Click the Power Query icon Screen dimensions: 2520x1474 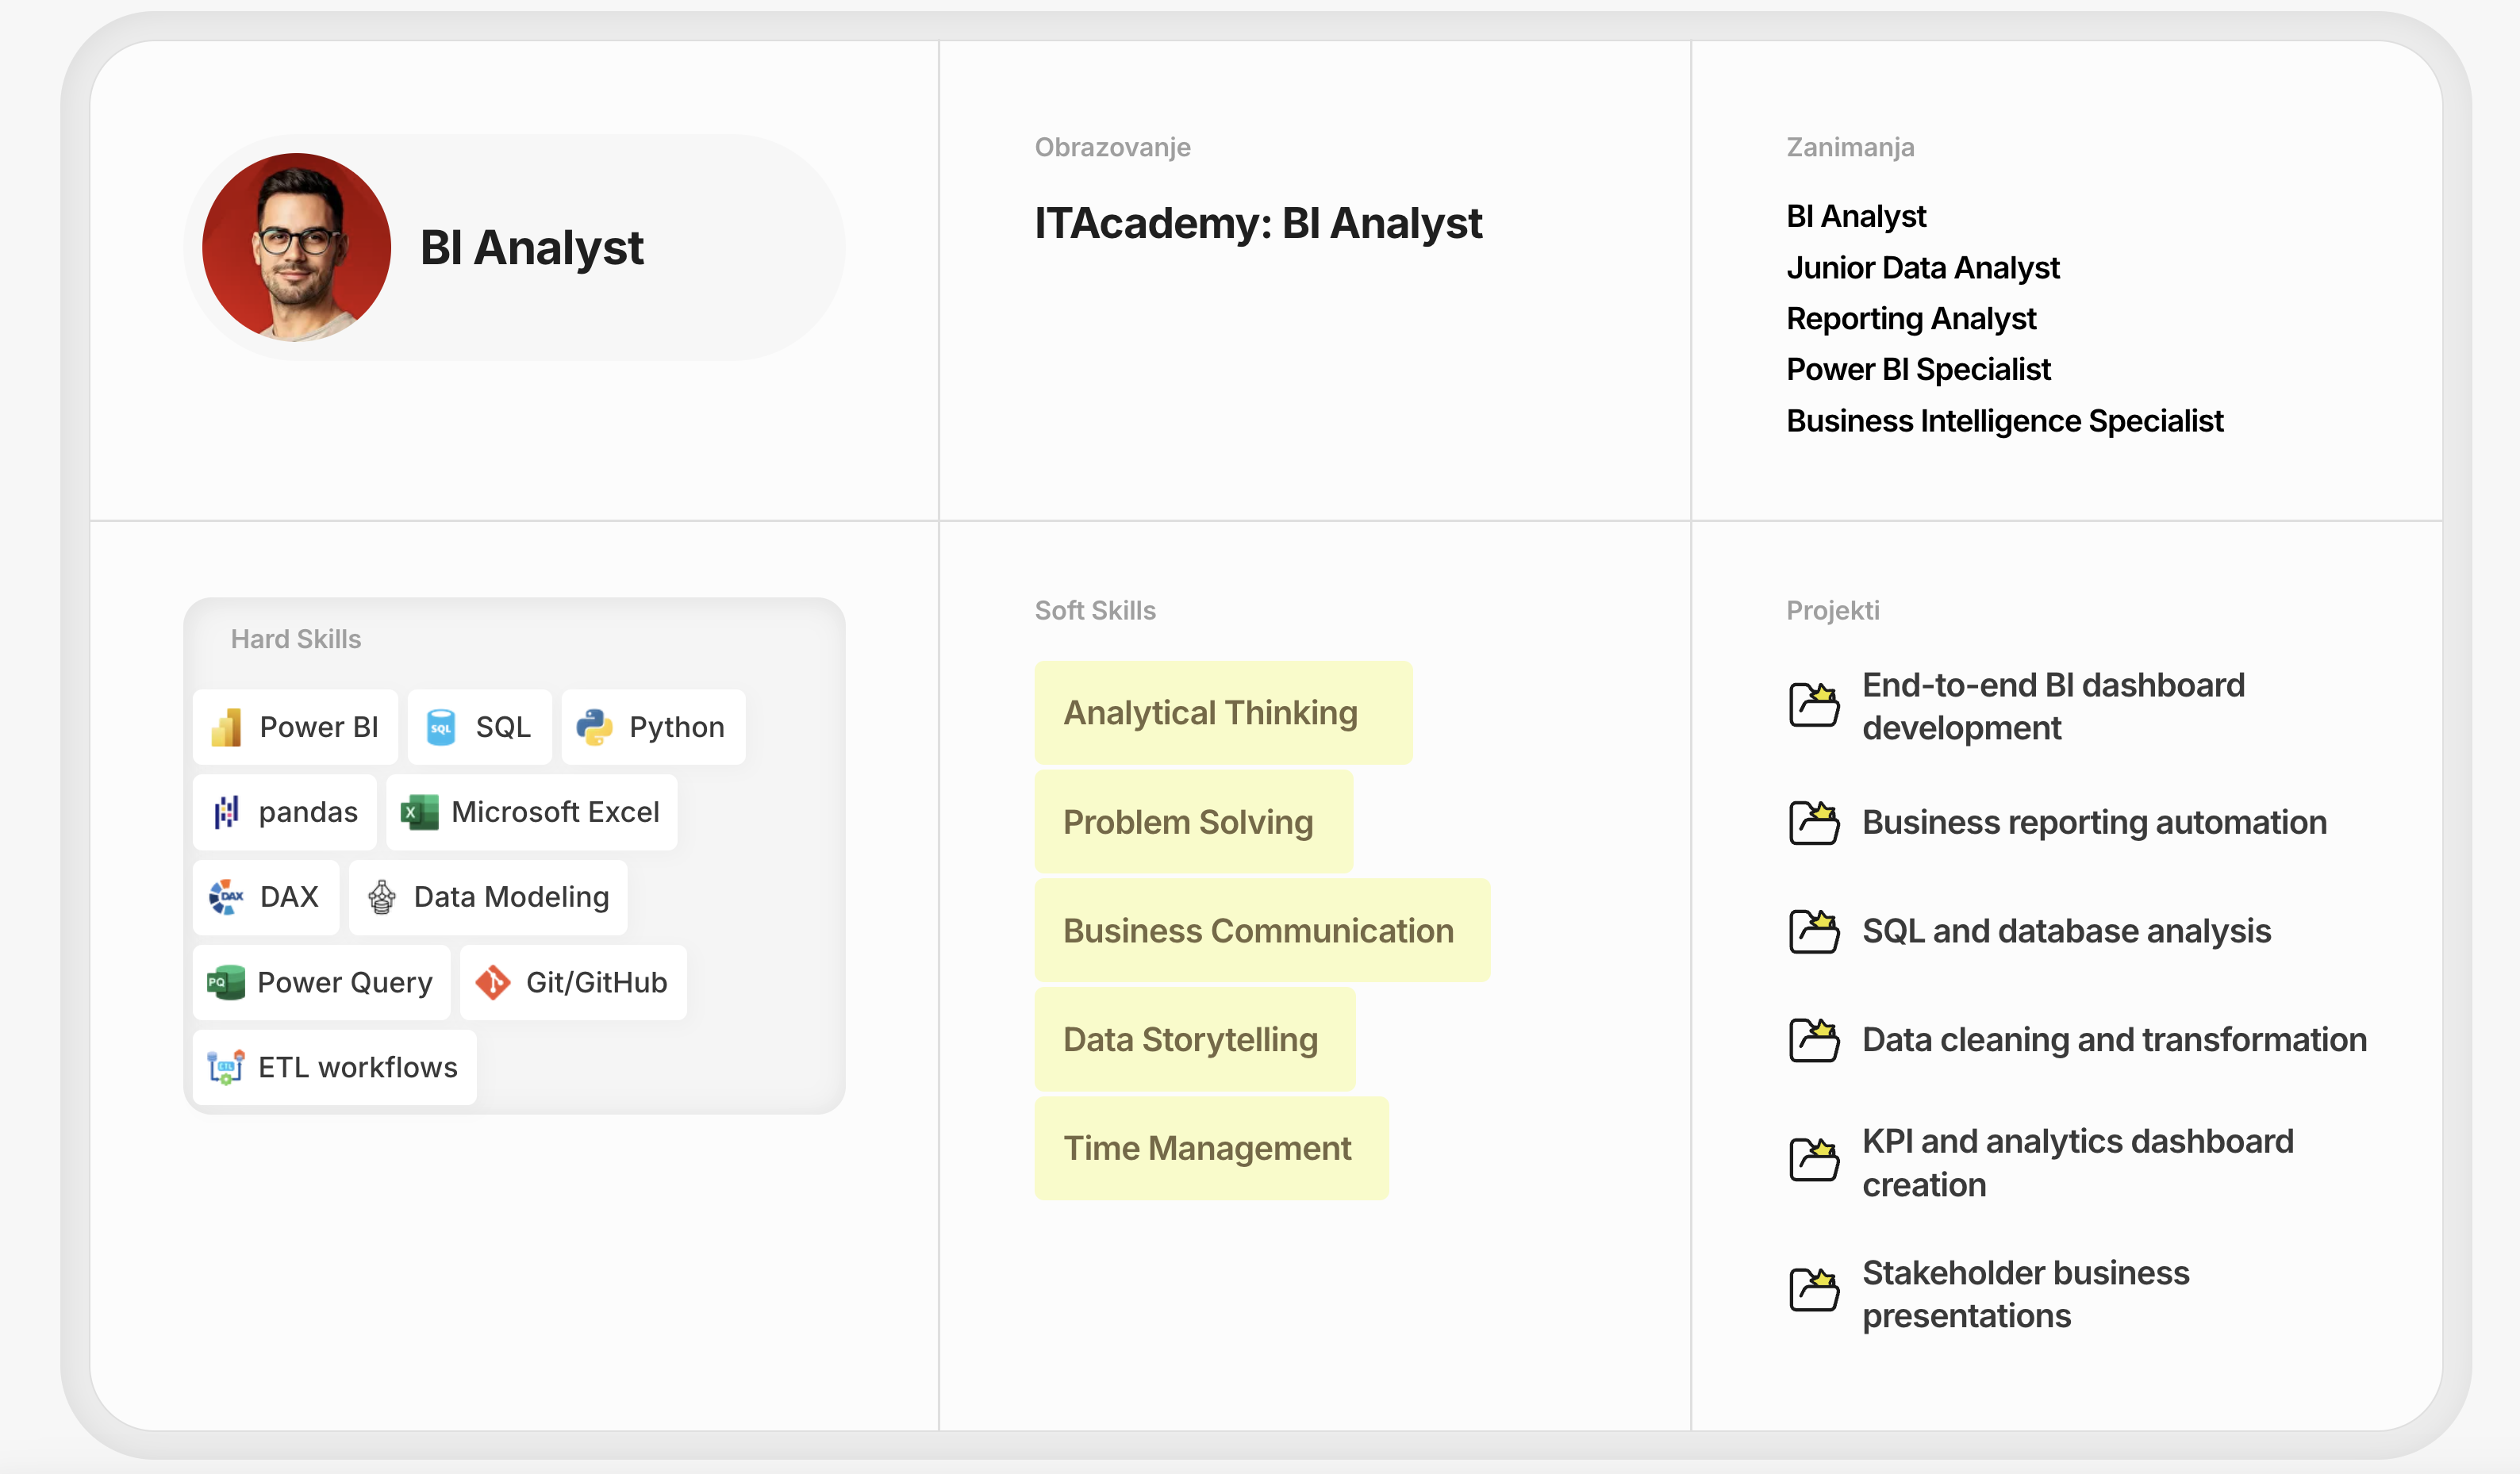(x=225, y=982)
